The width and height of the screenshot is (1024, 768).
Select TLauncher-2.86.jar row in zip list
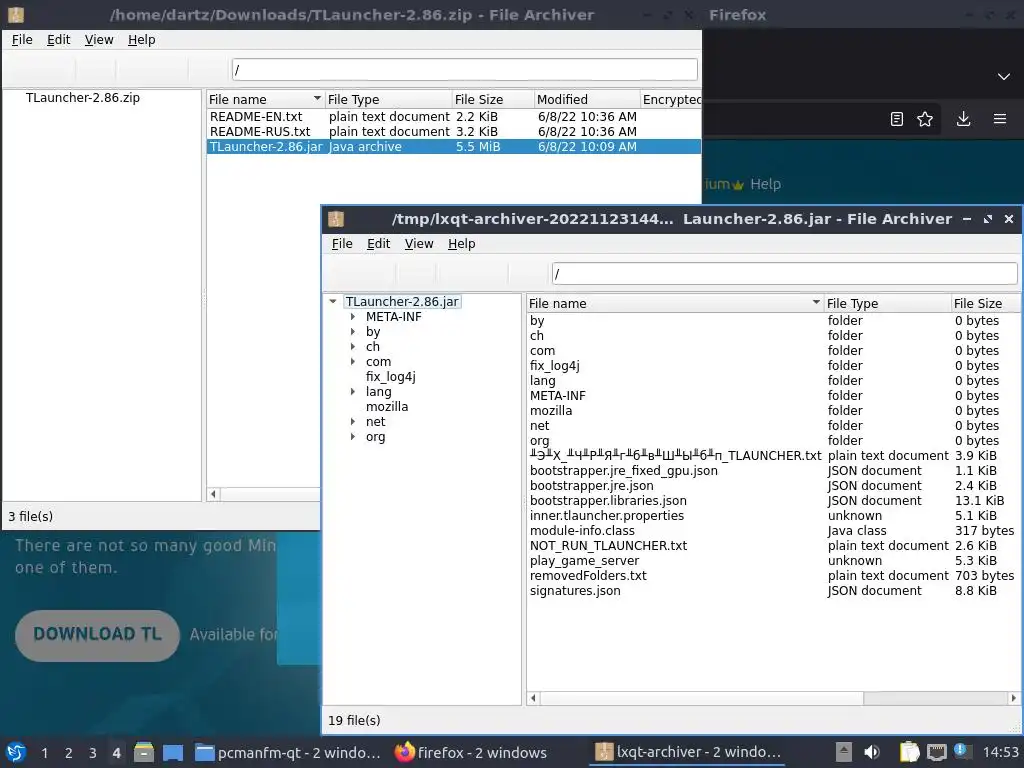(x=454, y=147)
